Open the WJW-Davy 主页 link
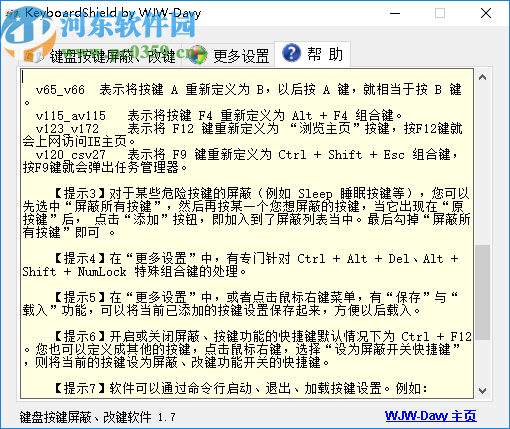510x429 pixels. (x=430, y=416)
